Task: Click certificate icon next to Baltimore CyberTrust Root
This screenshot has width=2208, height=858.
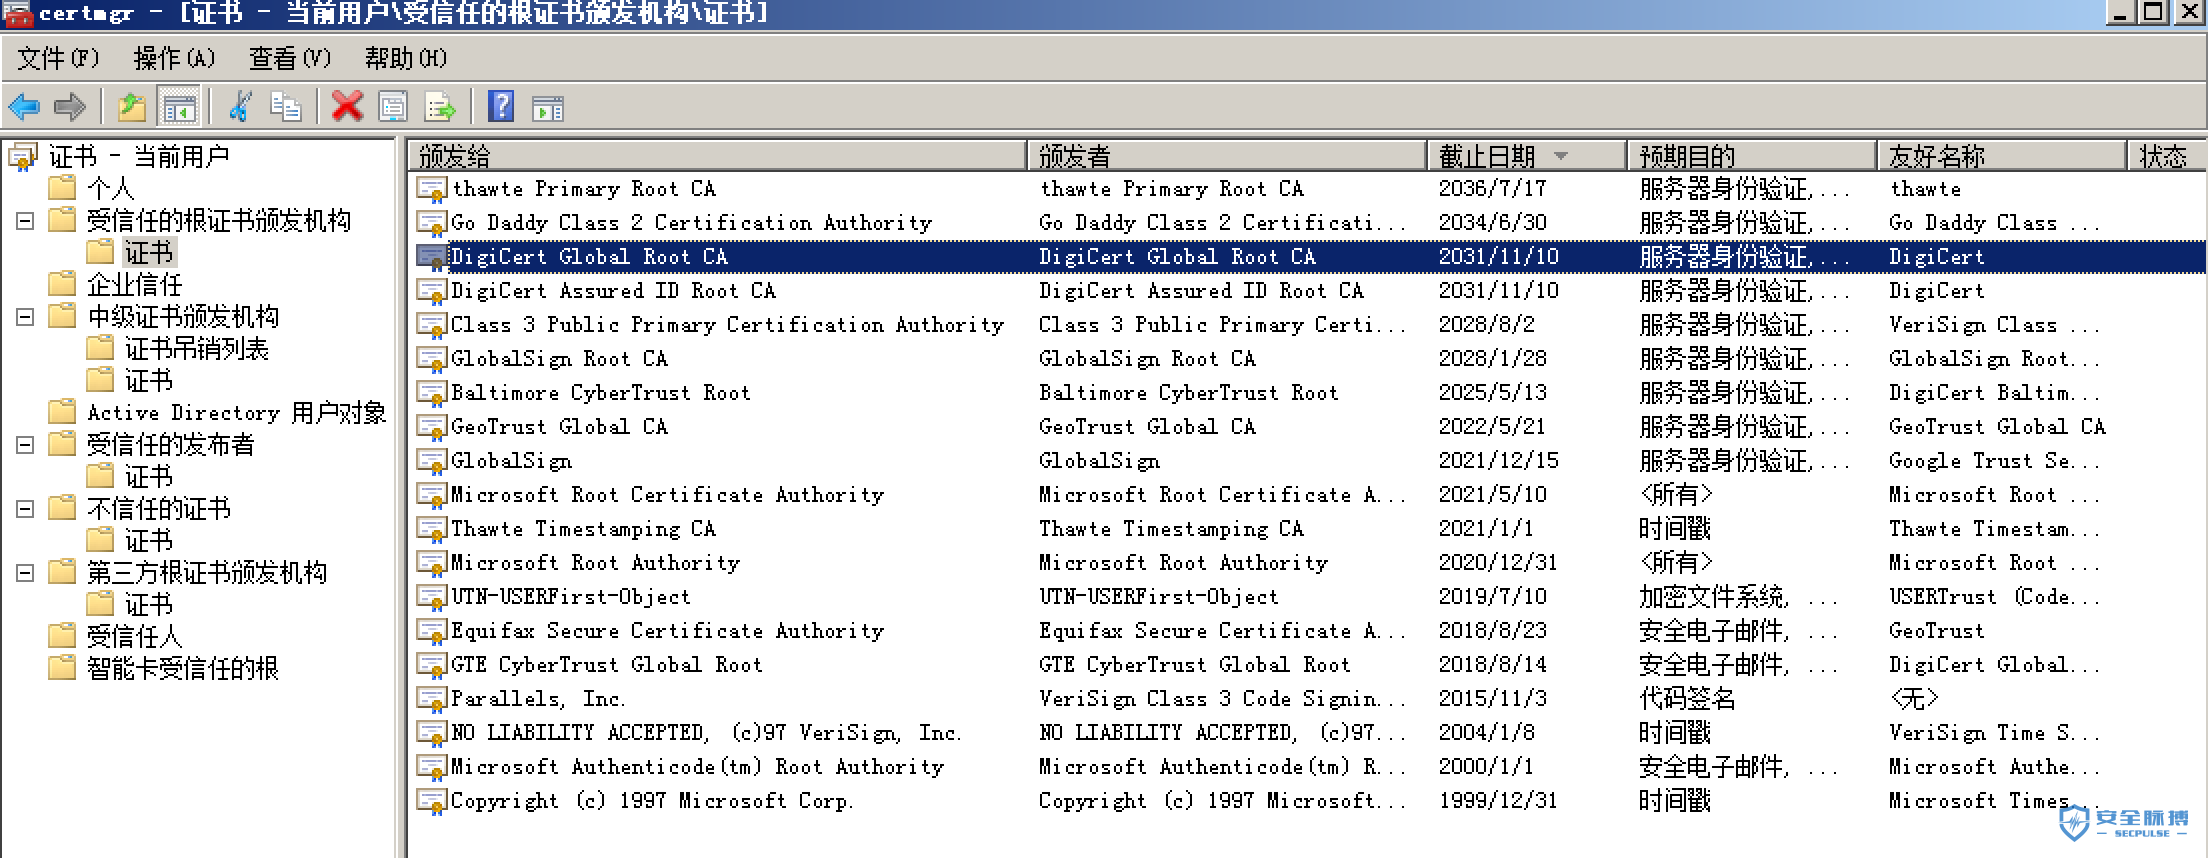Action: [431, 394]
